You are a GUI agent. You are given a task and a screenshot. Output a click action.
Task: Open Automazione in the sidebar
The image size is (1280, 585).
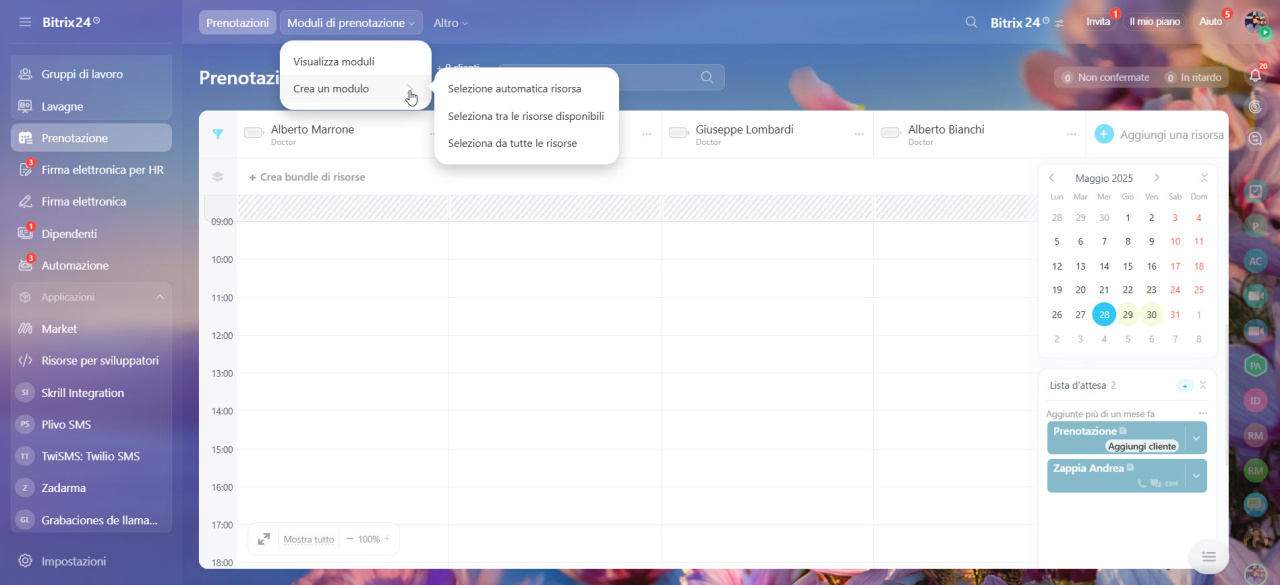(91, 265)
